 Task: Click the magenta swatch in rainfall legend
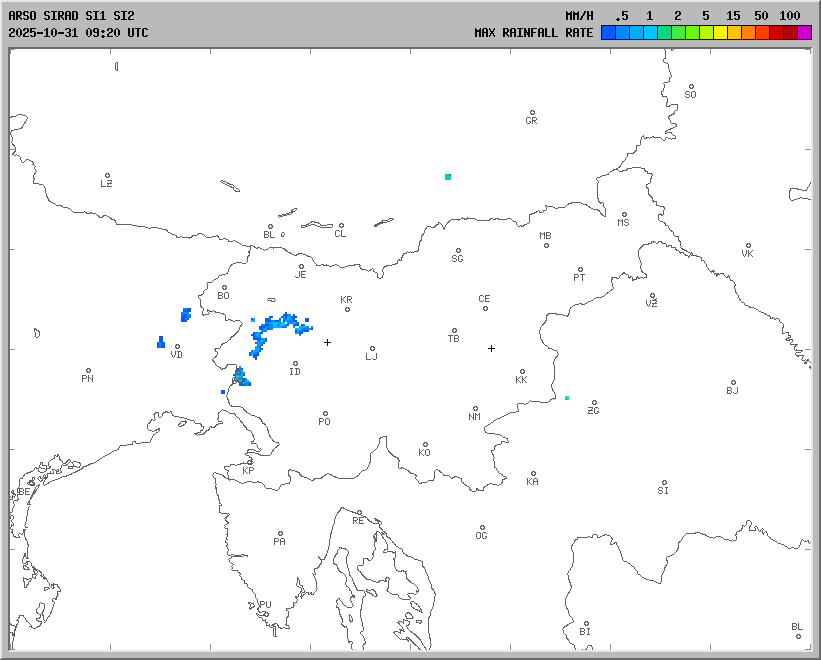tap(805, 33)
